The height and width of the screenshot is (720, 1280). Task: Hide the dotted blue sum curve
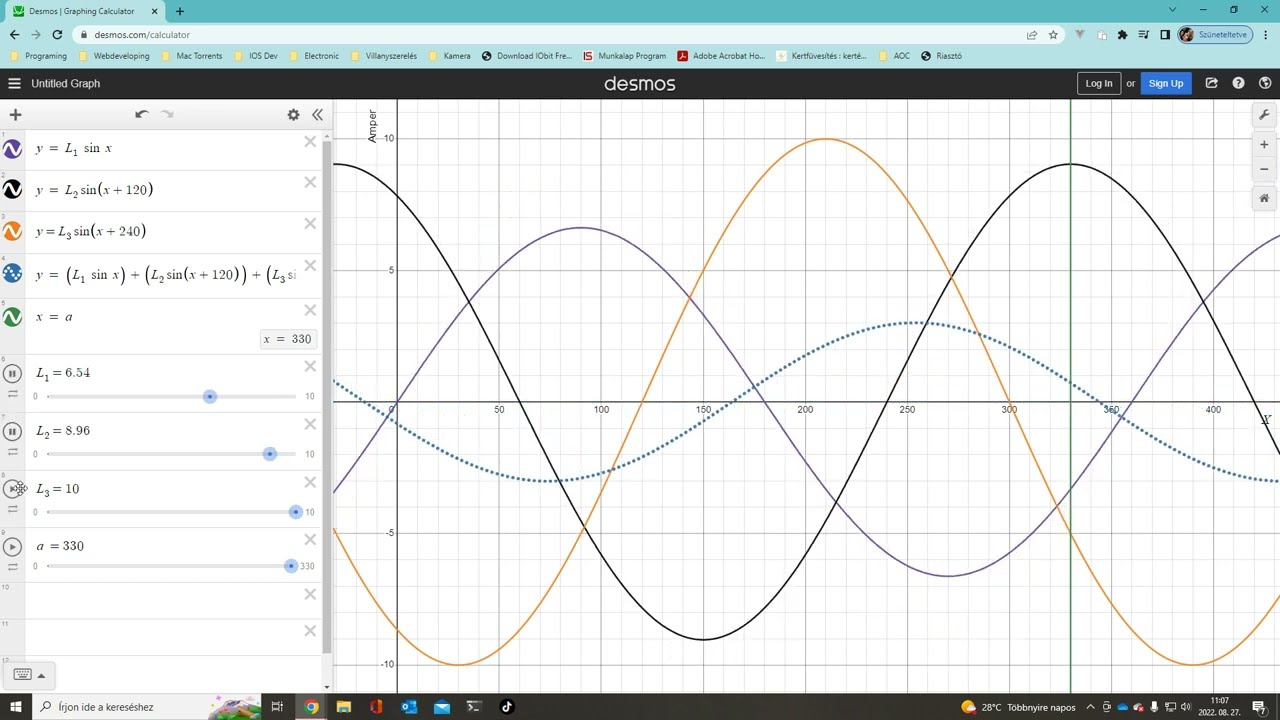(x=12, y=273)
